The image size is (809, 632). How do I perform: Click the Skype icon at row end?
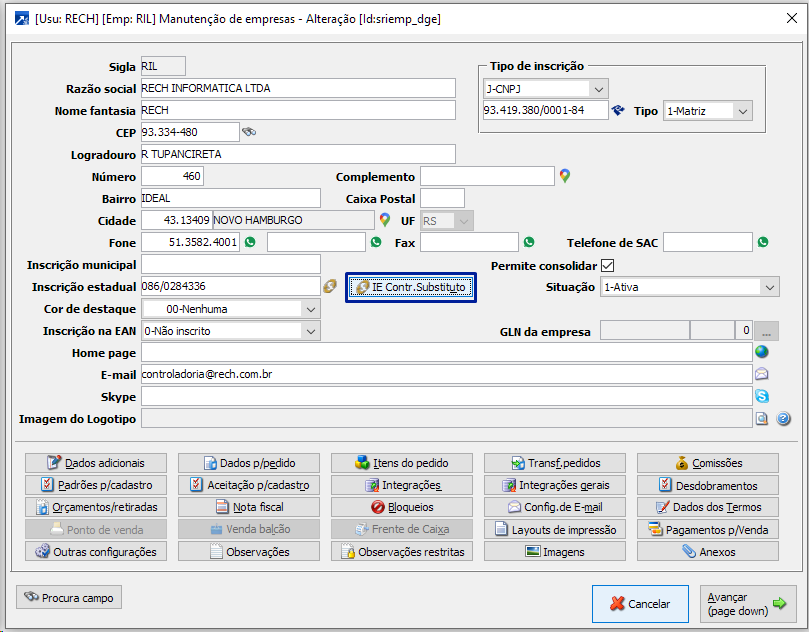(x=762, y=397)
